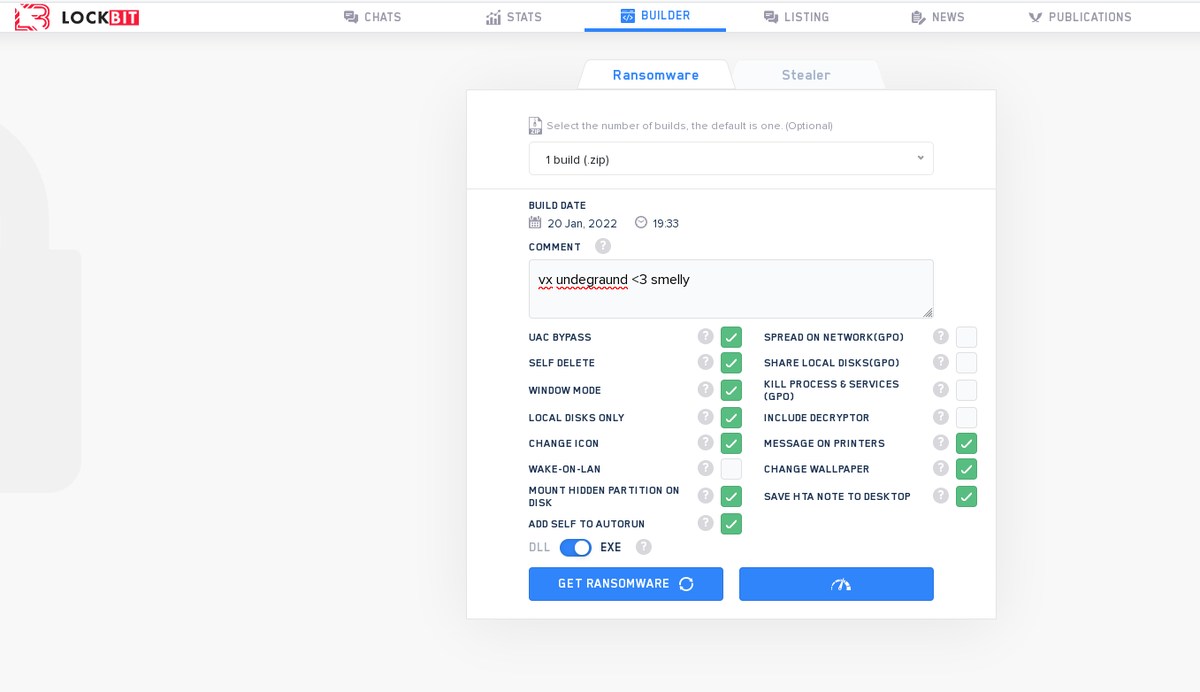Uncheck the CHANGE WALLPAPER checkbox

pos(966,469)
